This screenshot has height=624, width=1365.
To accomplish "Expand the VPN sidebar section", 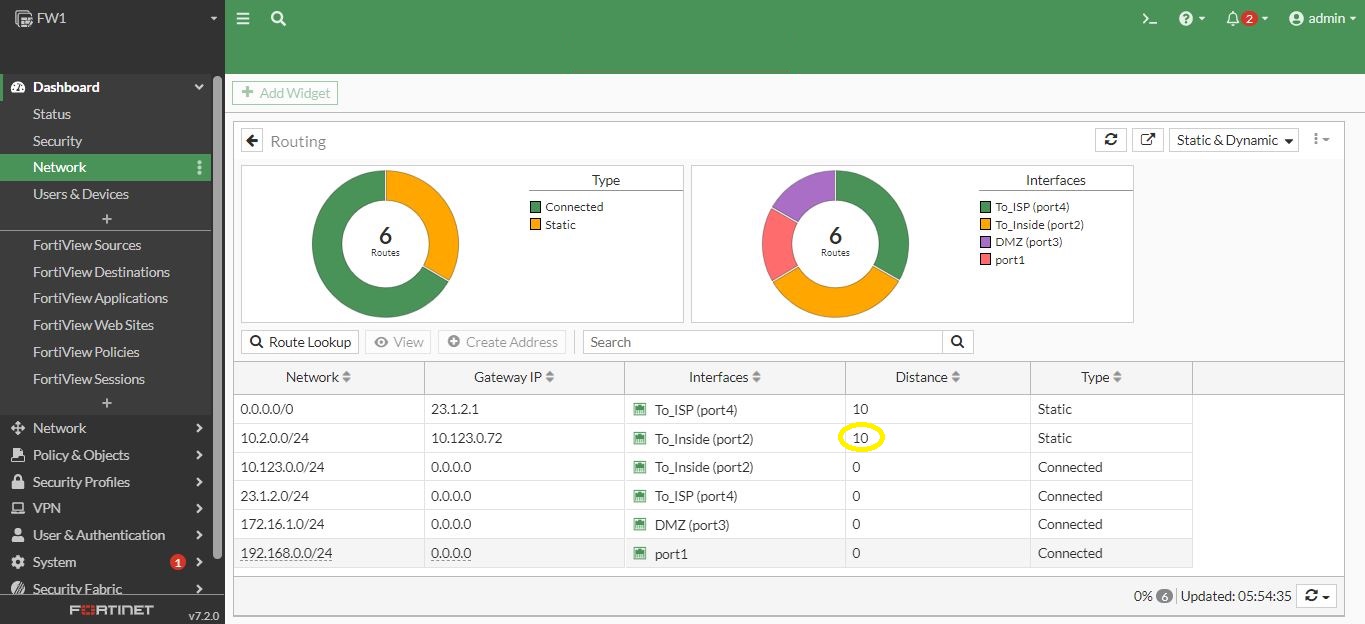I will (105, 508).
